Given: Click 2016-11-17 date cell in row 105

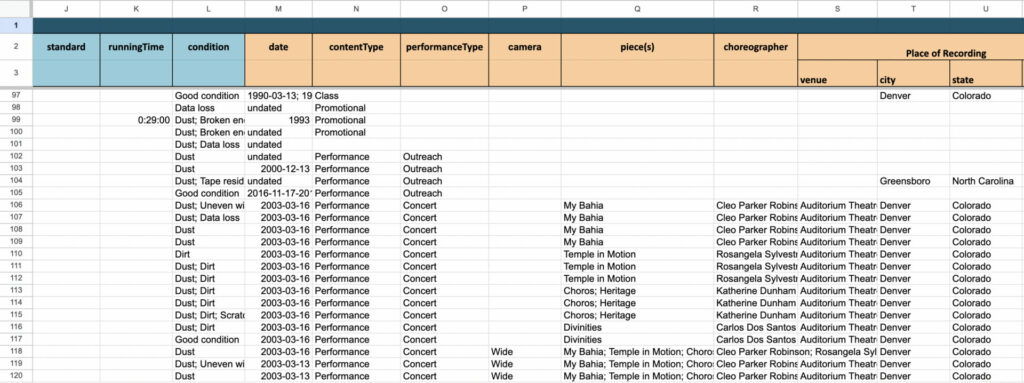Looking at the screenshot, I should (278, 193).
